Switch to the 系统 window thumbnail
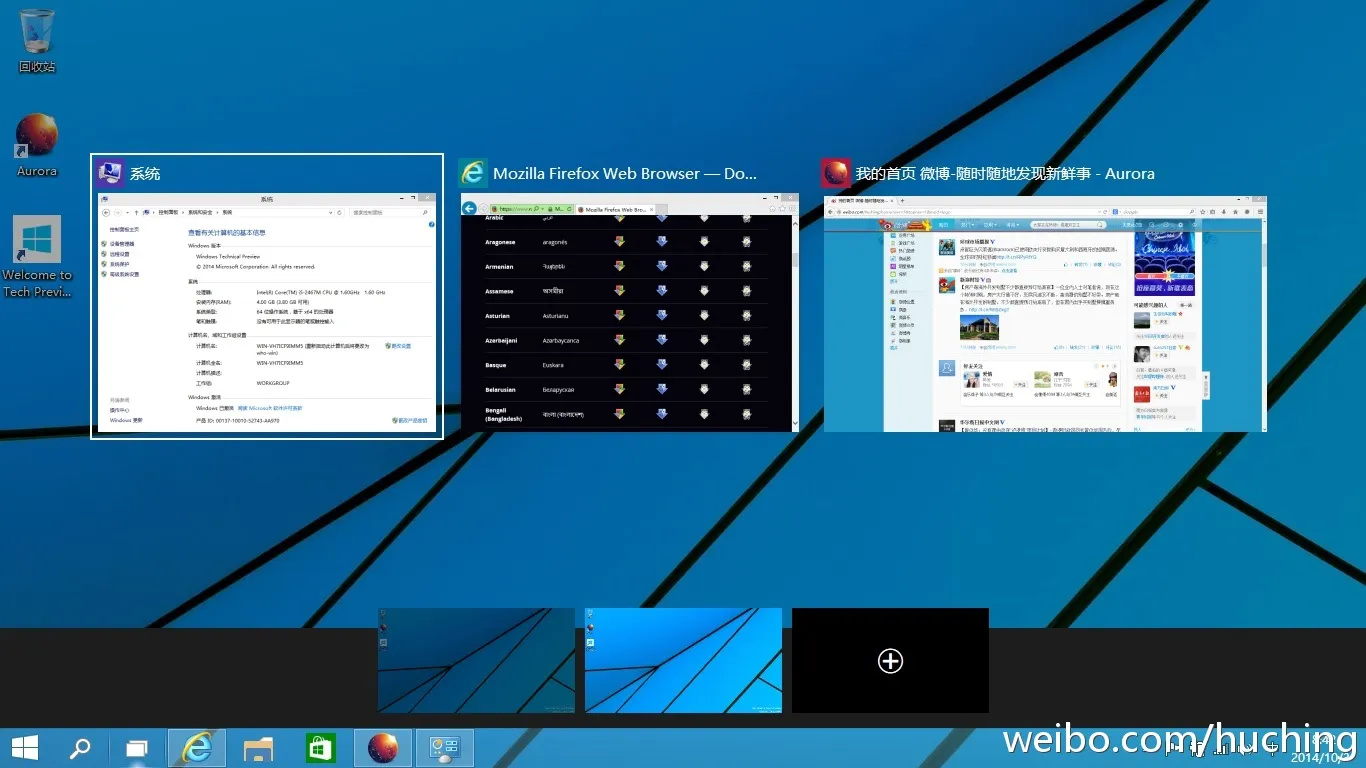 pyautogui.click(x=267, y=313)
